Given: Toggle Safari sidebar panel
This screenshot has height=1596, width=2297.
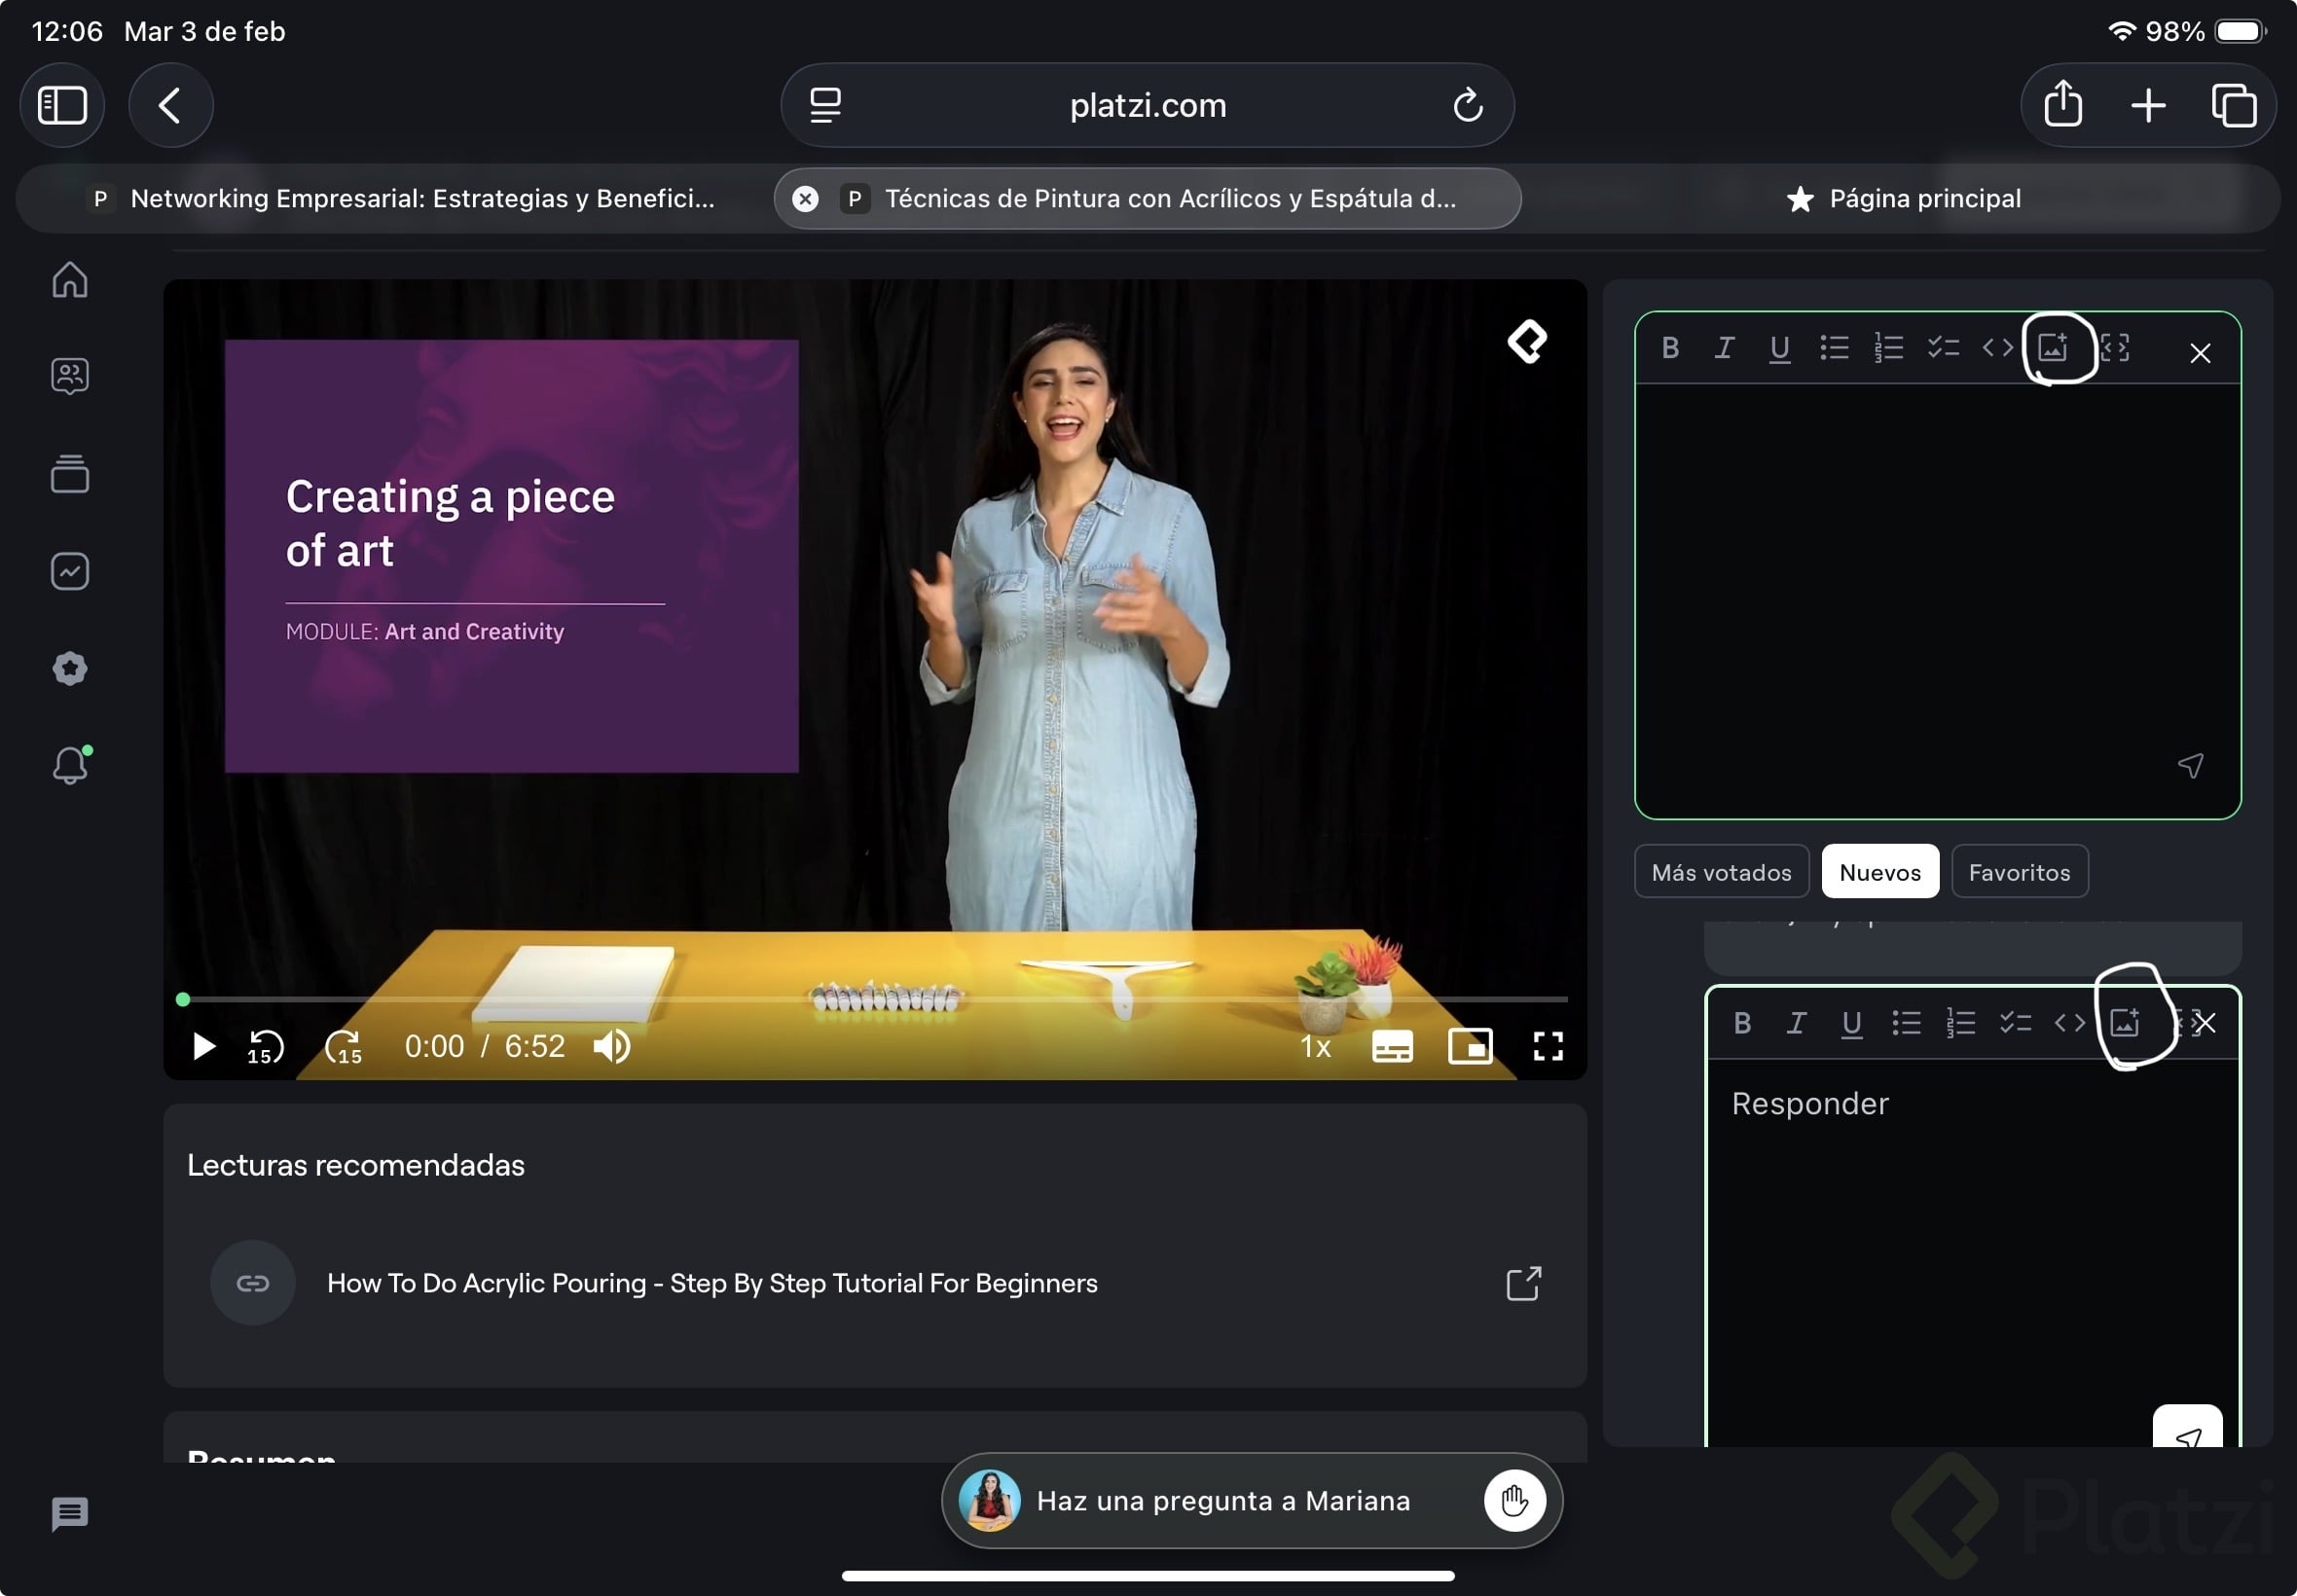Looking at the screenshot, I should (62, 105).
